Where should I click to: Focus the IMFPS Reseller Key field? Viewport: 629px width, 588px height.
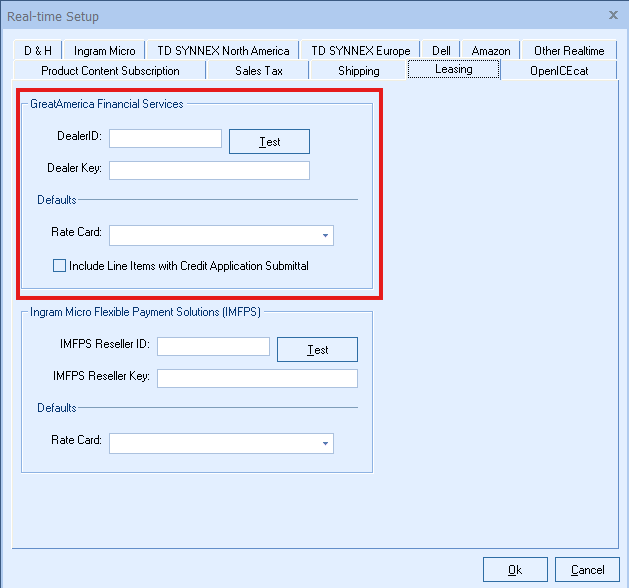pyautogui.click(x=257, y=378)
